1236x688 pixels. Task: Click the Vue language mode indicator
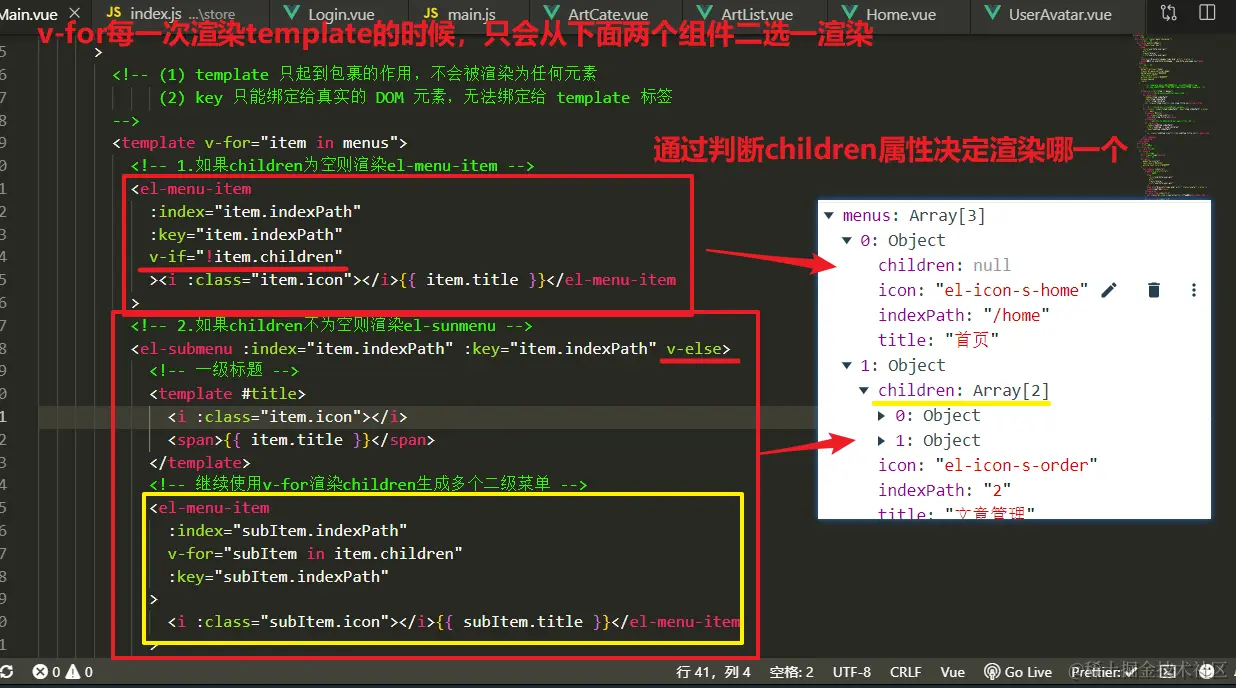pos(952,672)
